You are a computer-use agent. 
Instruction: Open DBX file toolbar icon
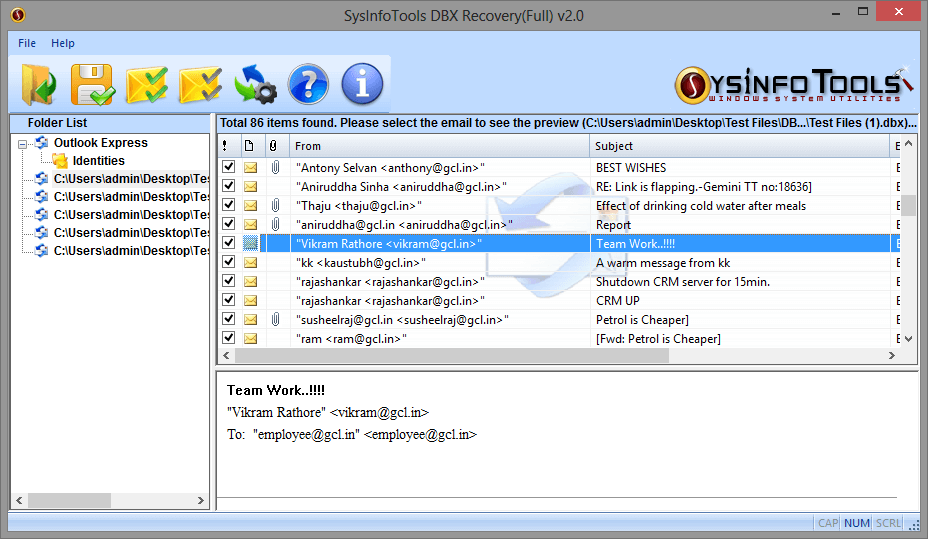[x=38, y=85]
